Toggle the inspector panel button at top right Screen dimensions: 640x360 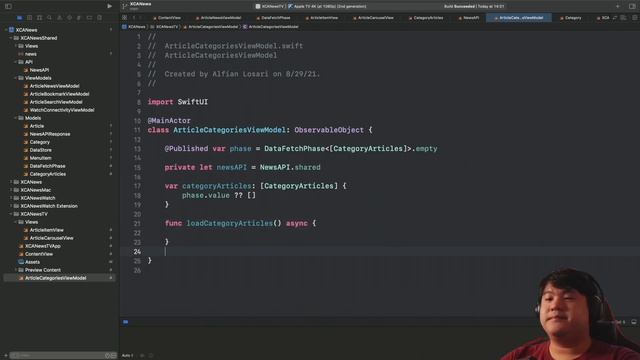tap(632, 6)
